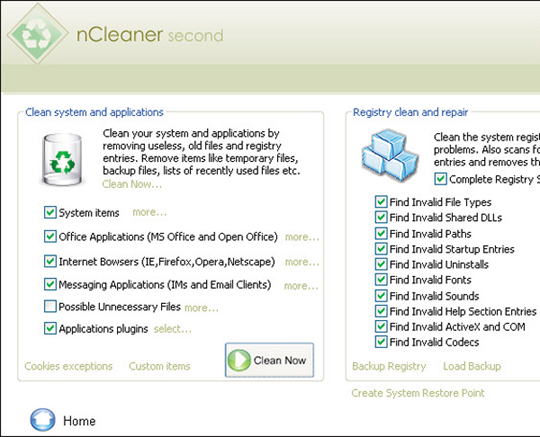Open select link for Applications plugins

tap(173, 329)
